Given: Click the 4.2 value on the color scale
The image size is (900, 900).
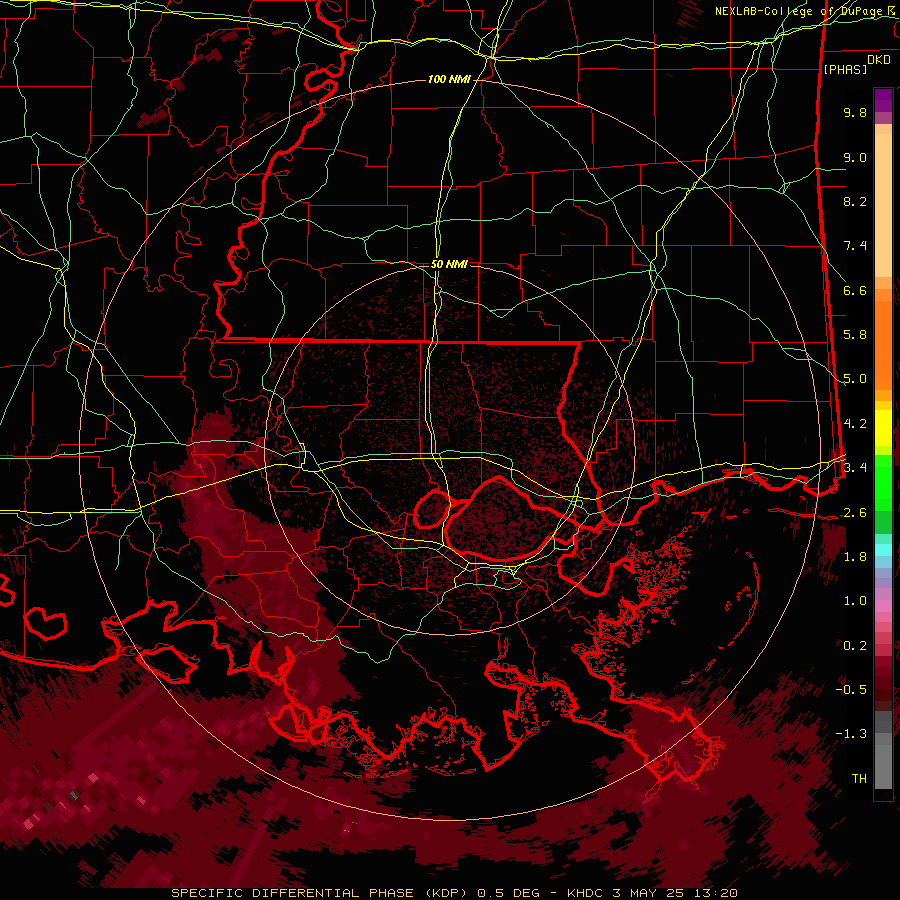Looking at the screenshot, I should (855, 424).
